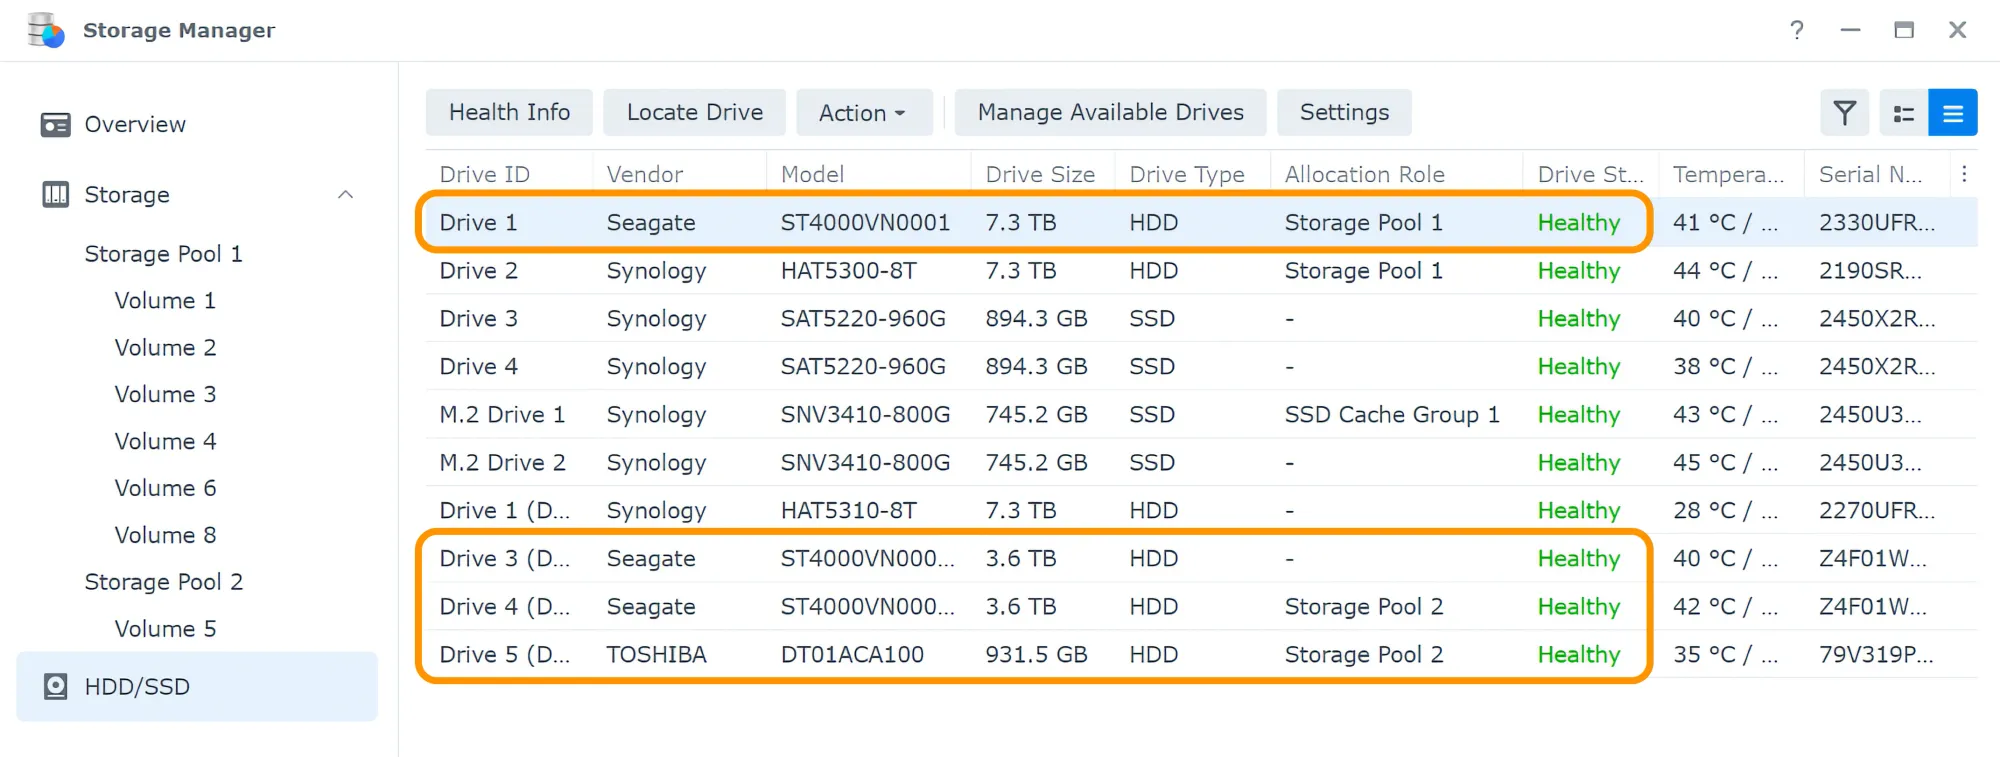2000x757 pixels.
Task: Select the list view icon
Action: tap(1952, 113)
